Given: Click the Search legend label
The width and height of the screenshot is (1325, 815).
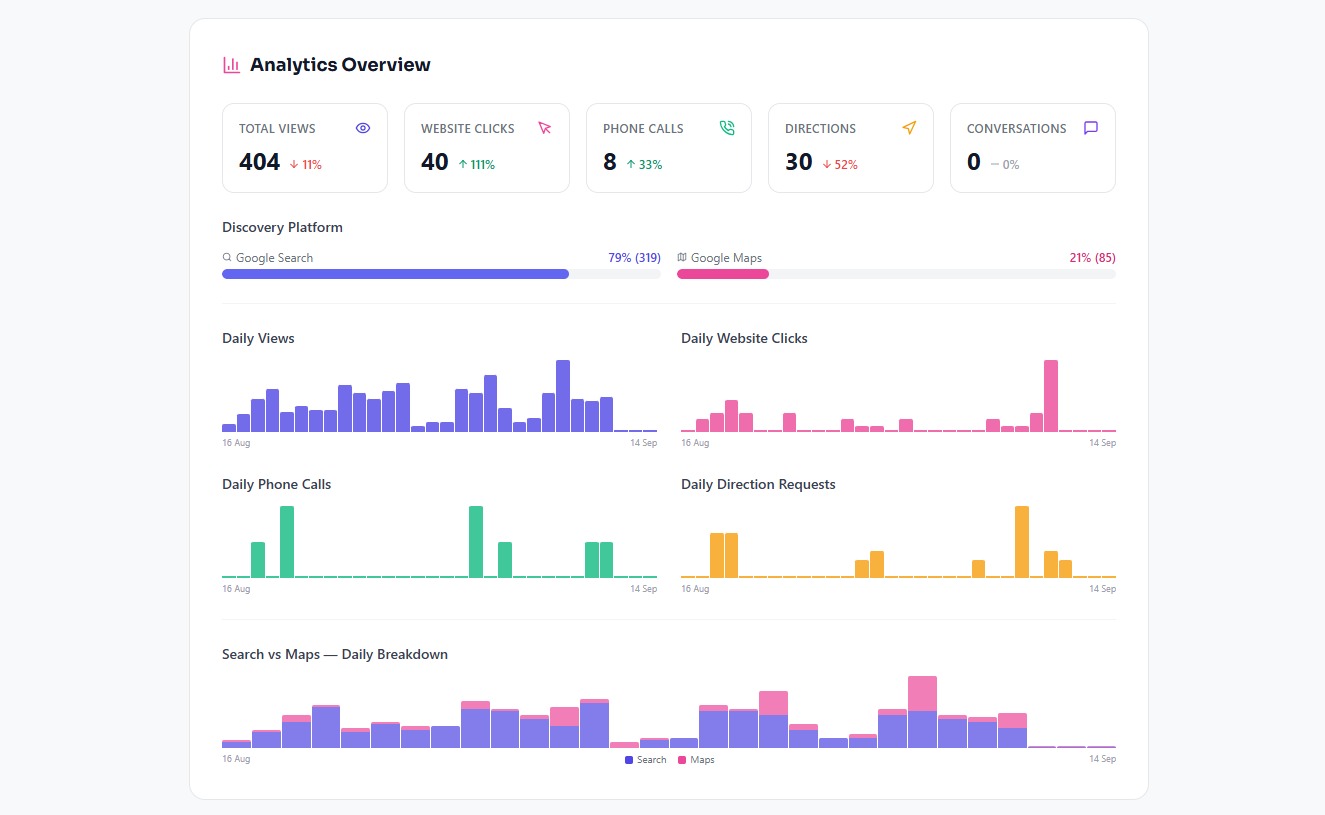Looking at the screenshot, I should point(651,760).
